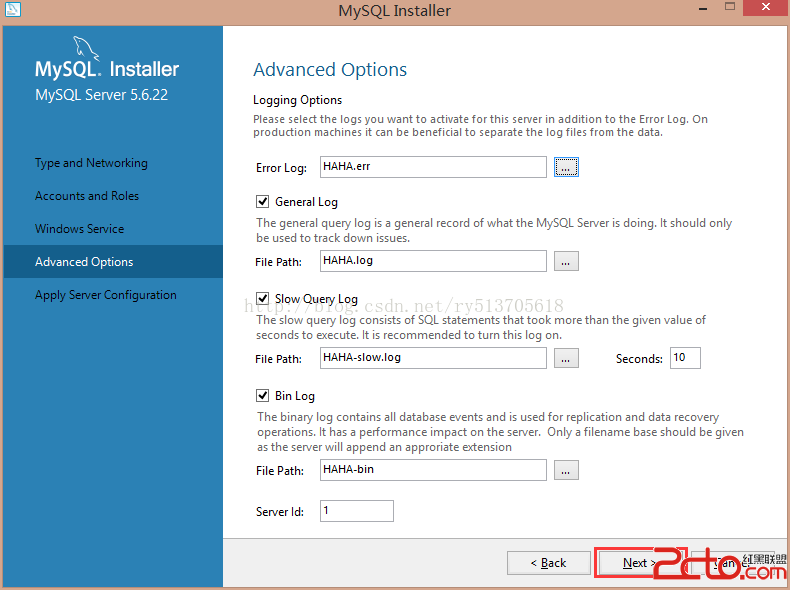Click the Back button
The width and height of the screenshot is (790, 590).
(x=549, y=563)
